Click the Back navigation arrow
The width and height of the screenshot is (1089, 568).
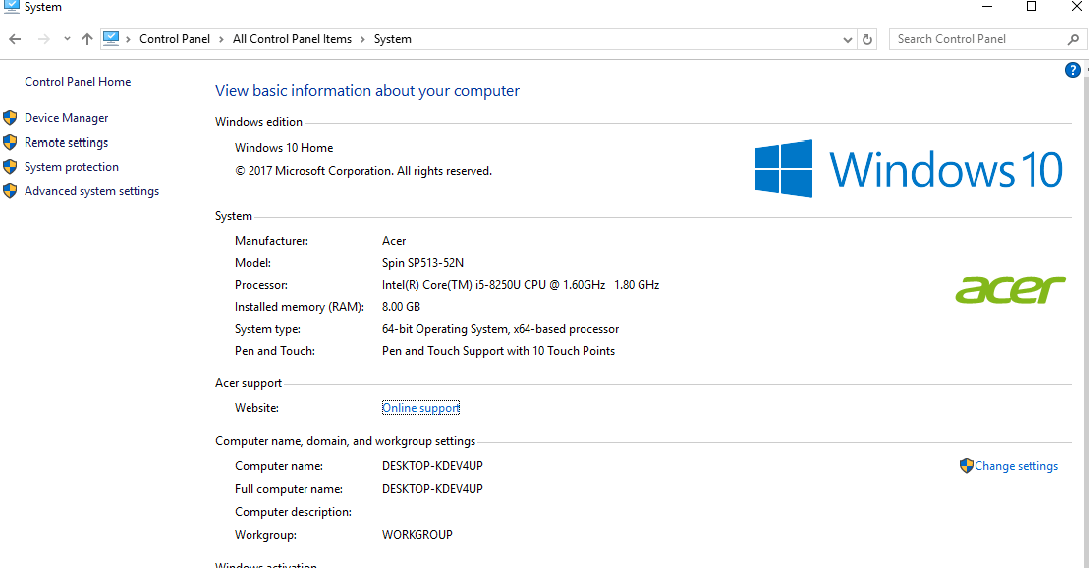coord(15,39)
